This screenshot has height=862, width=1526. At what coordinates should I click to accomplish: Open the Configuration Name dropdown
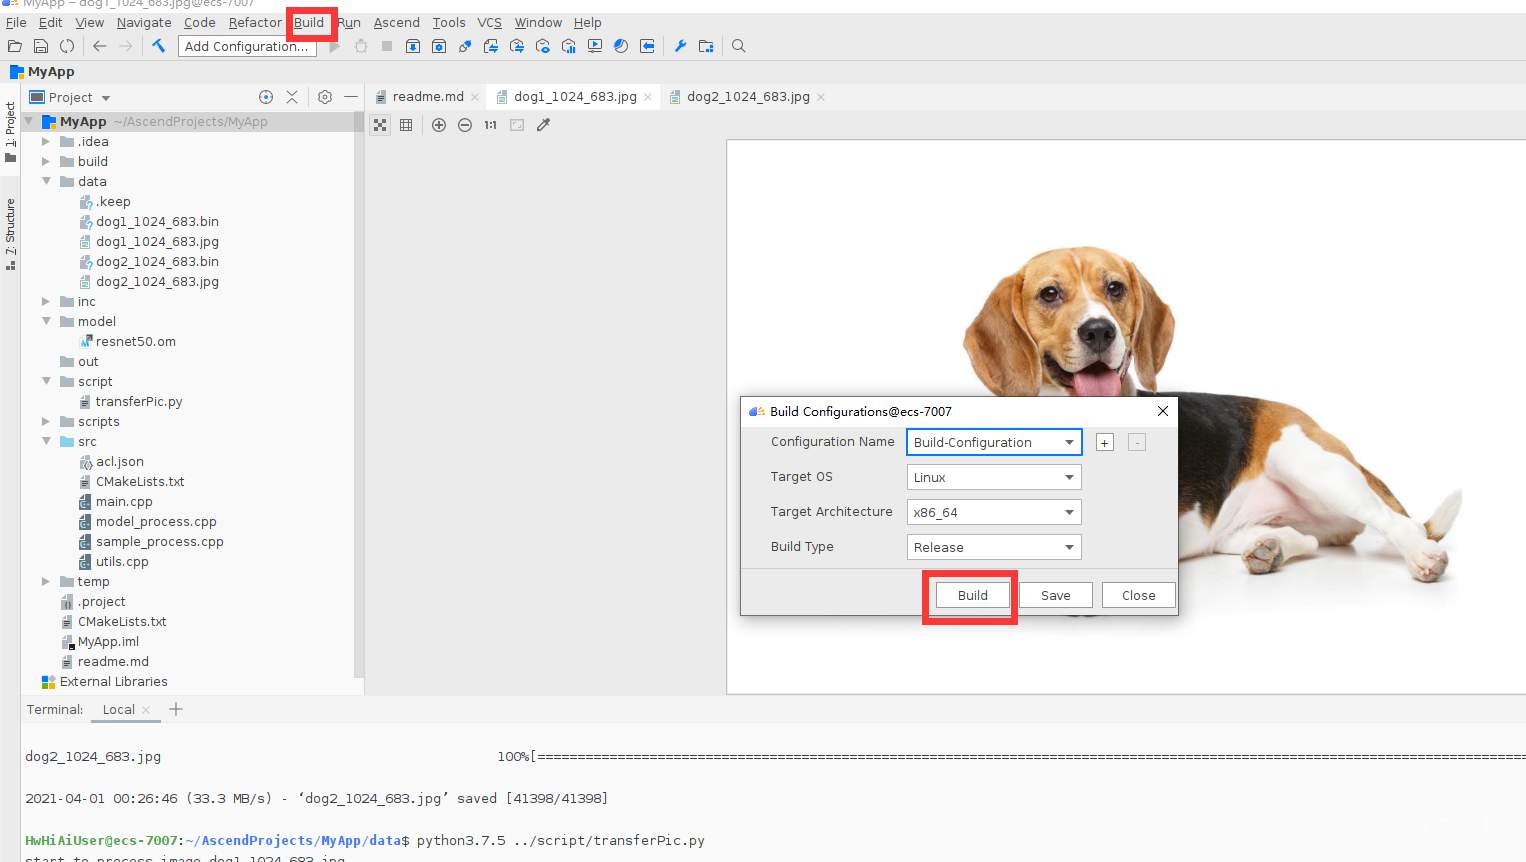994,442
